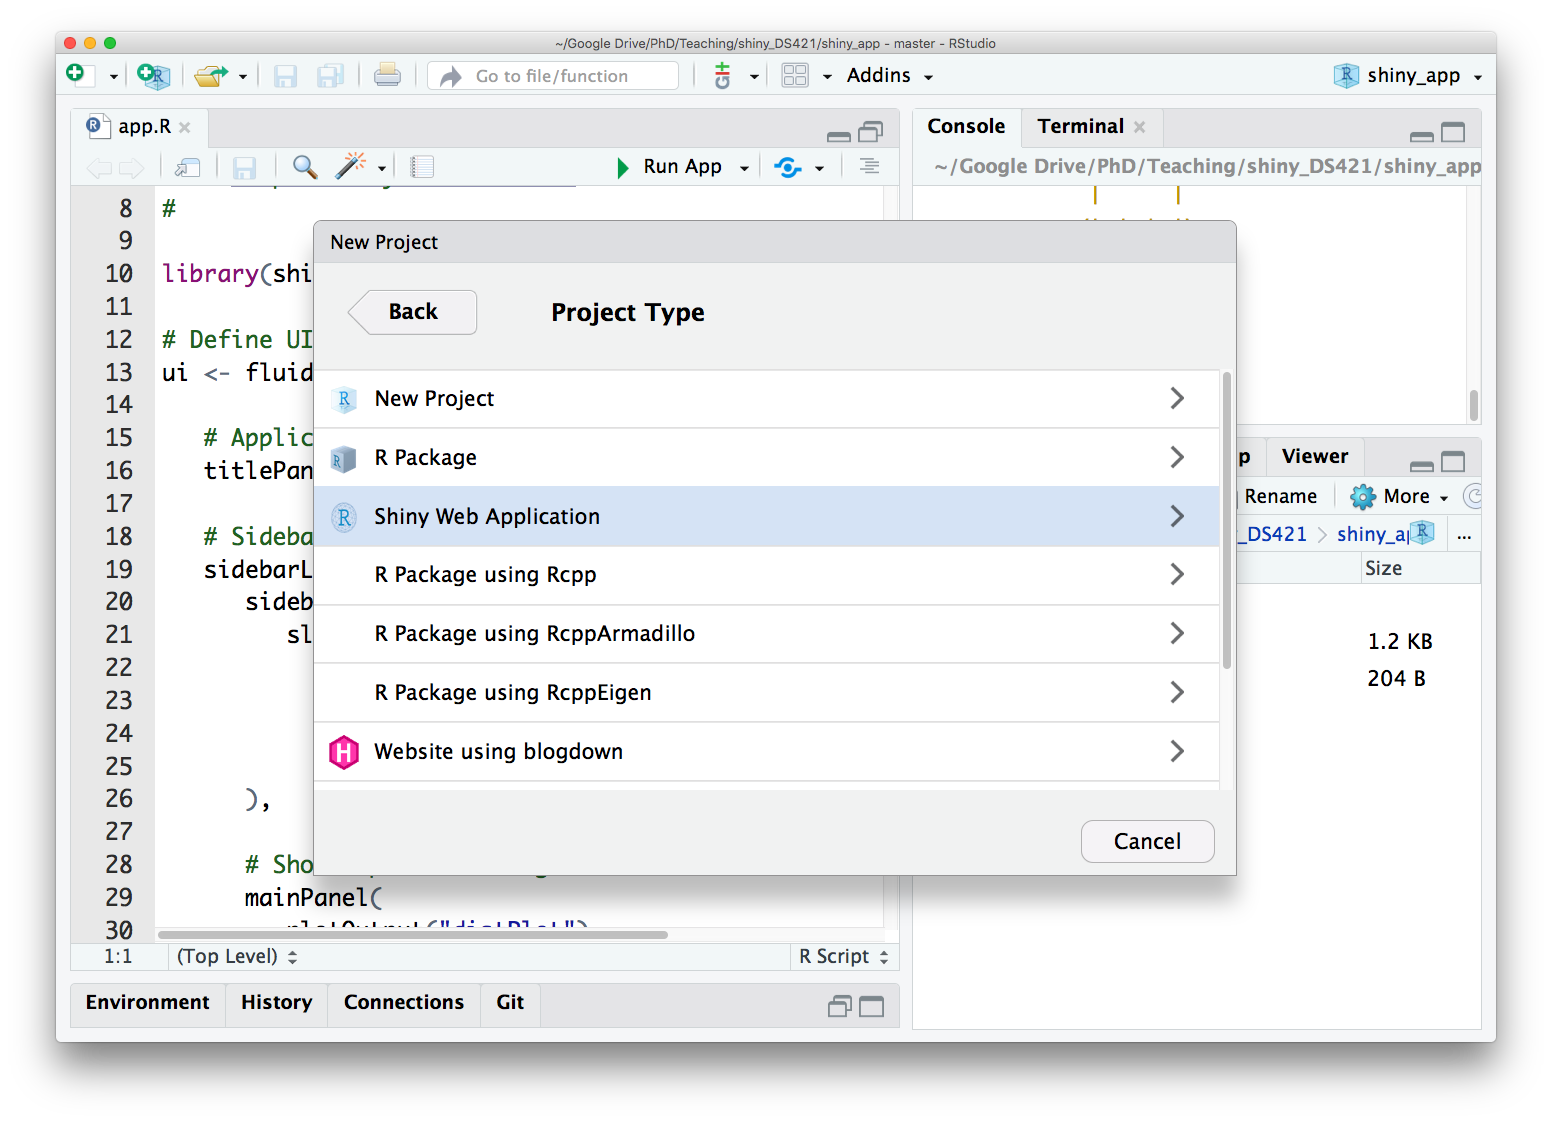1552x1122 pixels.
Task: Open the New File dropdown arrow
Action: (113, 77)
